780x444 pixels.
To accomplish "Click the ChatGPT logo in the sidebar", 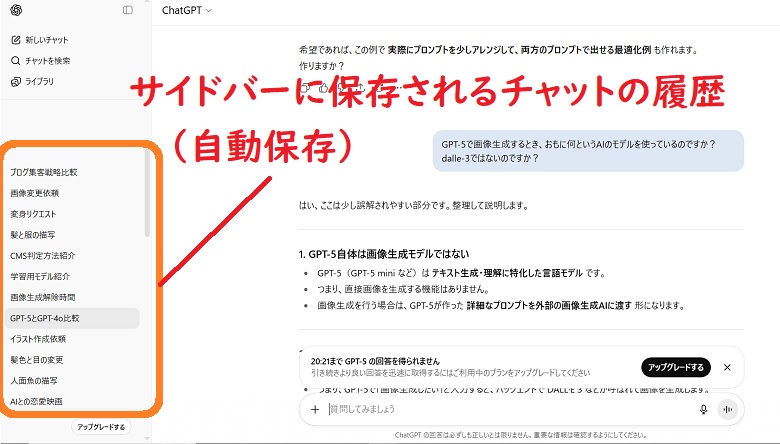I will click(x=17, y=10).
